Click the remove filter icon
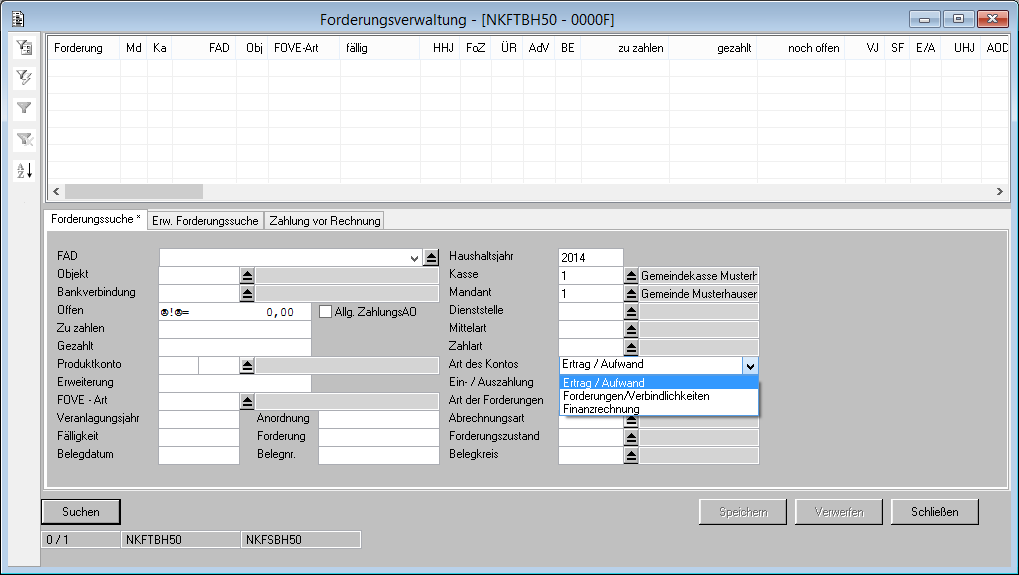Image resolution: width=1019 pixels, height=575 pixels. point(25,139)
